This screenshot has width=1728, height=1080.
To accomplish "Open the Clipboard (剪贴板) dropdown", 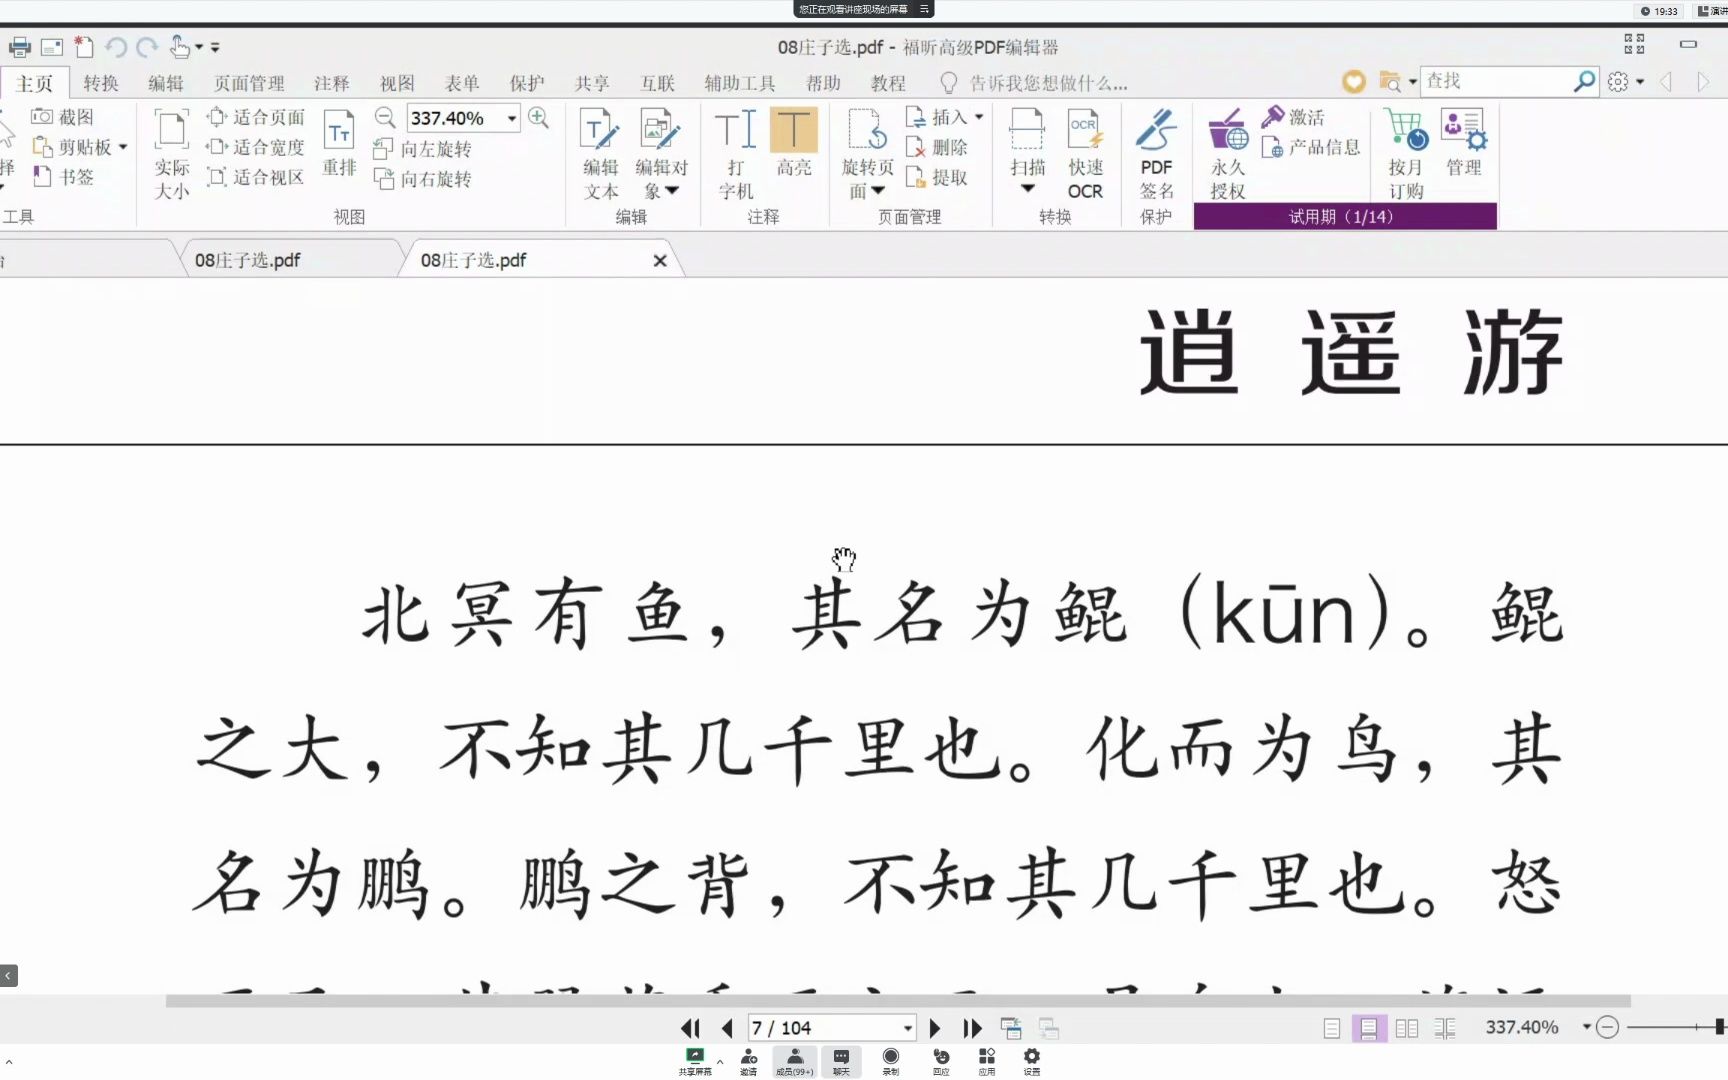I will click(123, 147).
